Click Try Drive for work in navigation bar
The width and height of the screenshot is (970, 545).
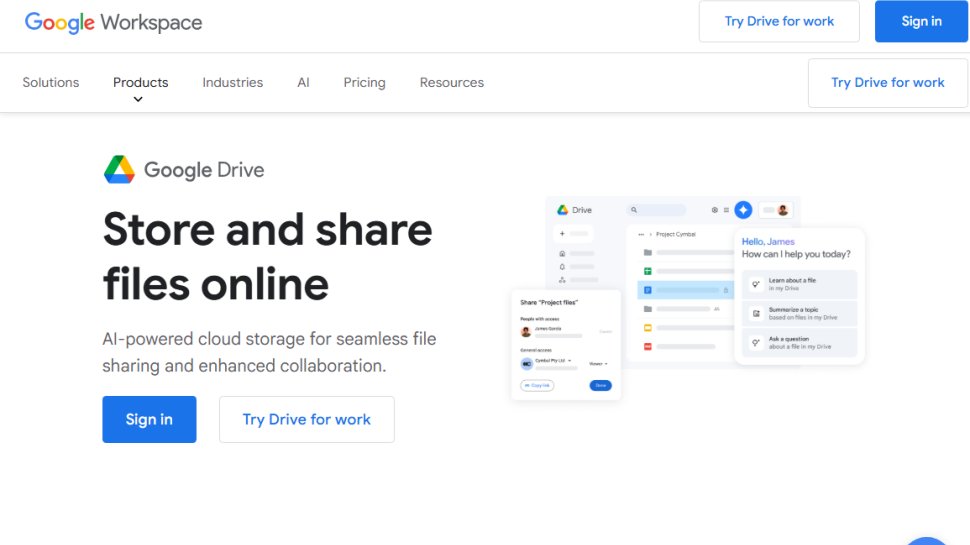[x=888, y=83]
